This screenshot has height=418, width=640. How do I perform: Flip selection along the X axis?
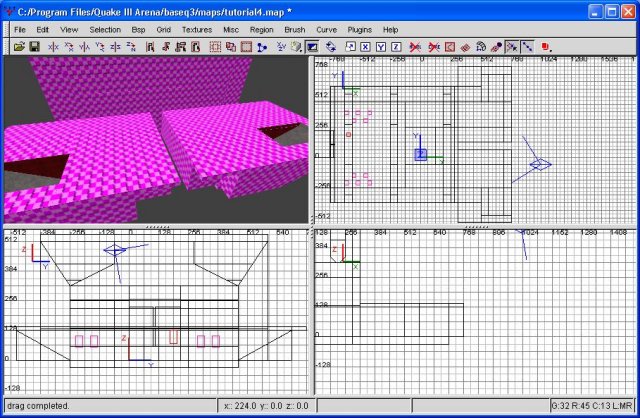click(53, 47)
